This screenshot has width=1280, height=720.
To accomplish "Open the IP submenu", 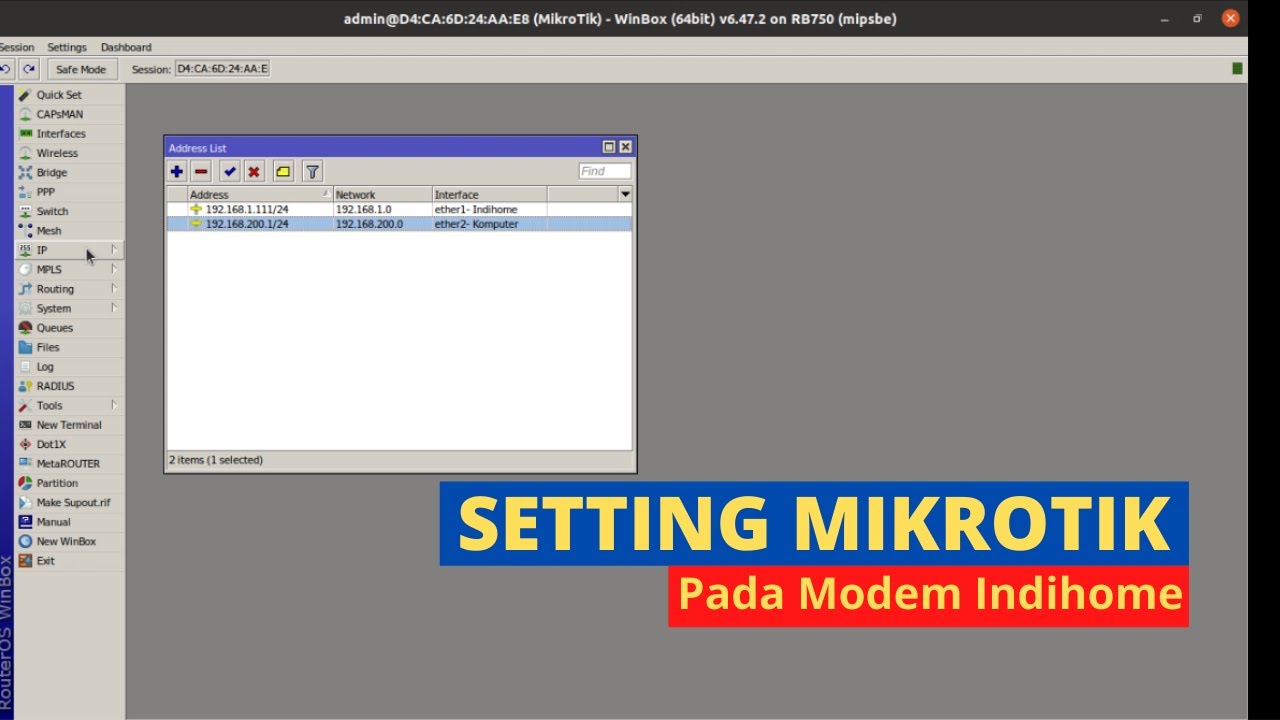I will pos(69,250).
